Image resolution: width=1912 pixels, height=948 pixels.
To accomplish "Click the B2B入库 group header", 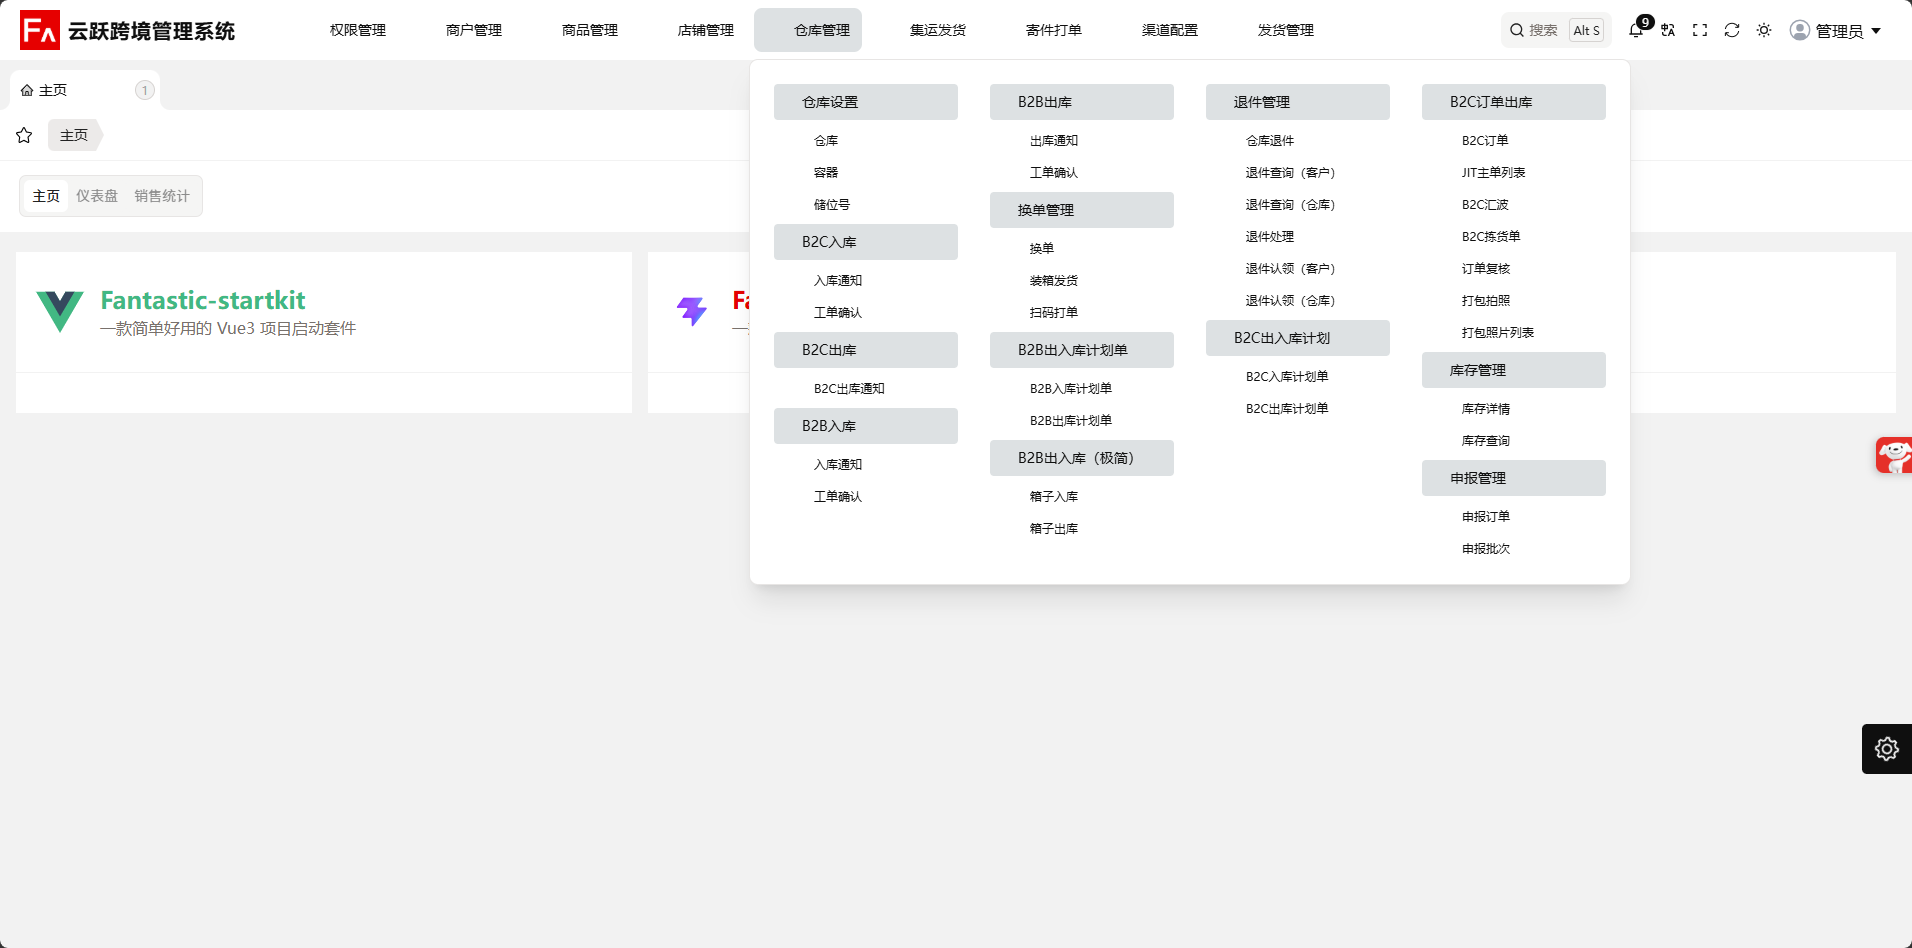I will click(x=866, y=426).
